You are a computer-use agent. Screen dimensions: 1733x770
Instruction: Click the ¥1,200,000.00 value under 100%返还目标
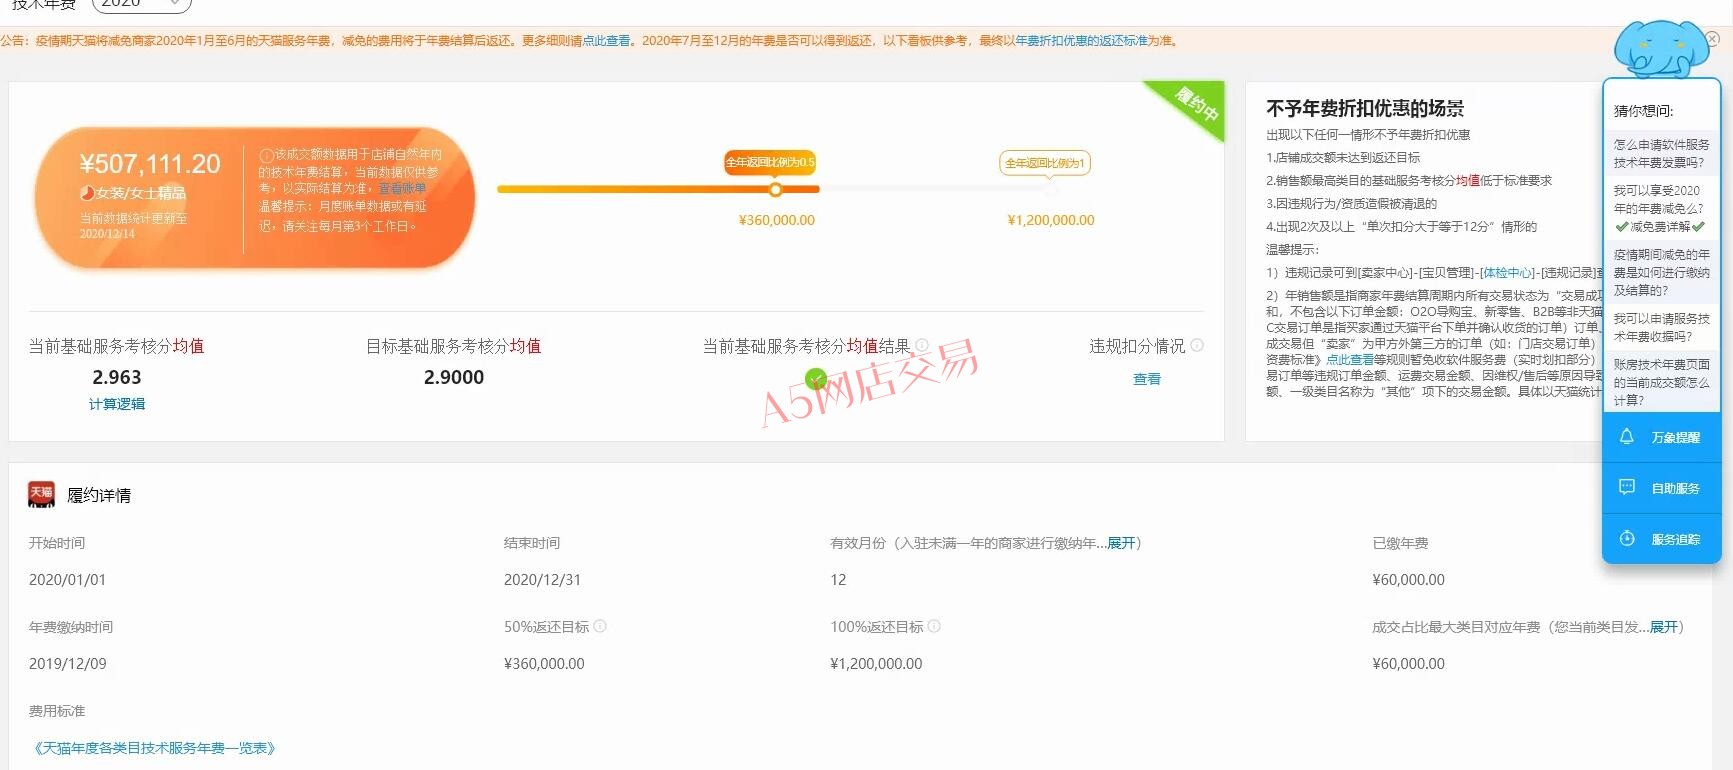pyautogui.click(x=876, y=664)
